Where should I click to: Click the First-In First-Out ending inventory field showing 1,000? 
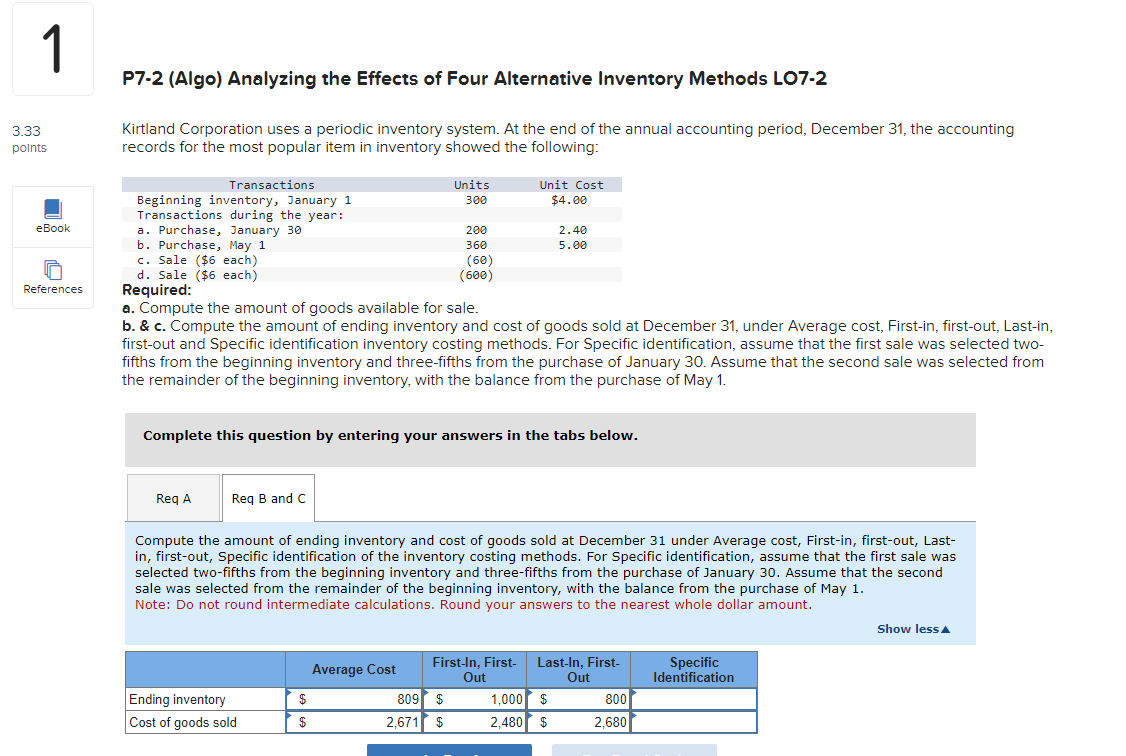[475, 699]
